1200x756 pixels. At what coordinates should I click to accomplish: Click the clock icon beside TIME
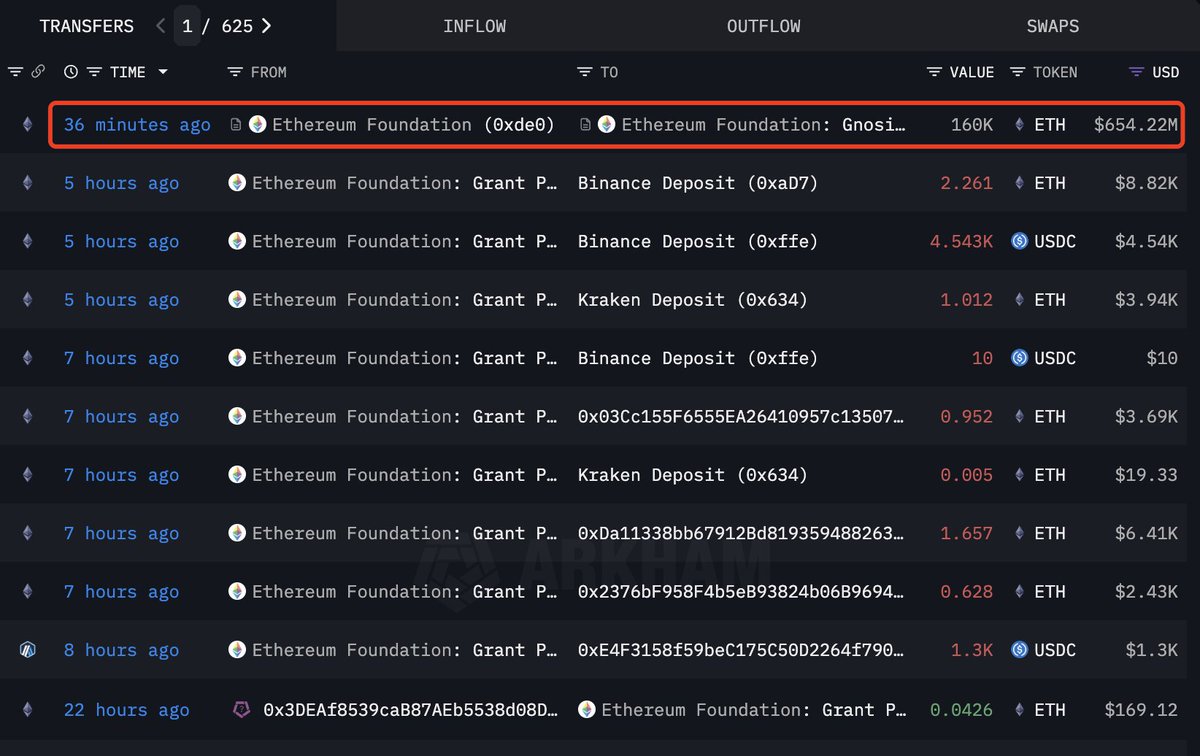point(70,72)
